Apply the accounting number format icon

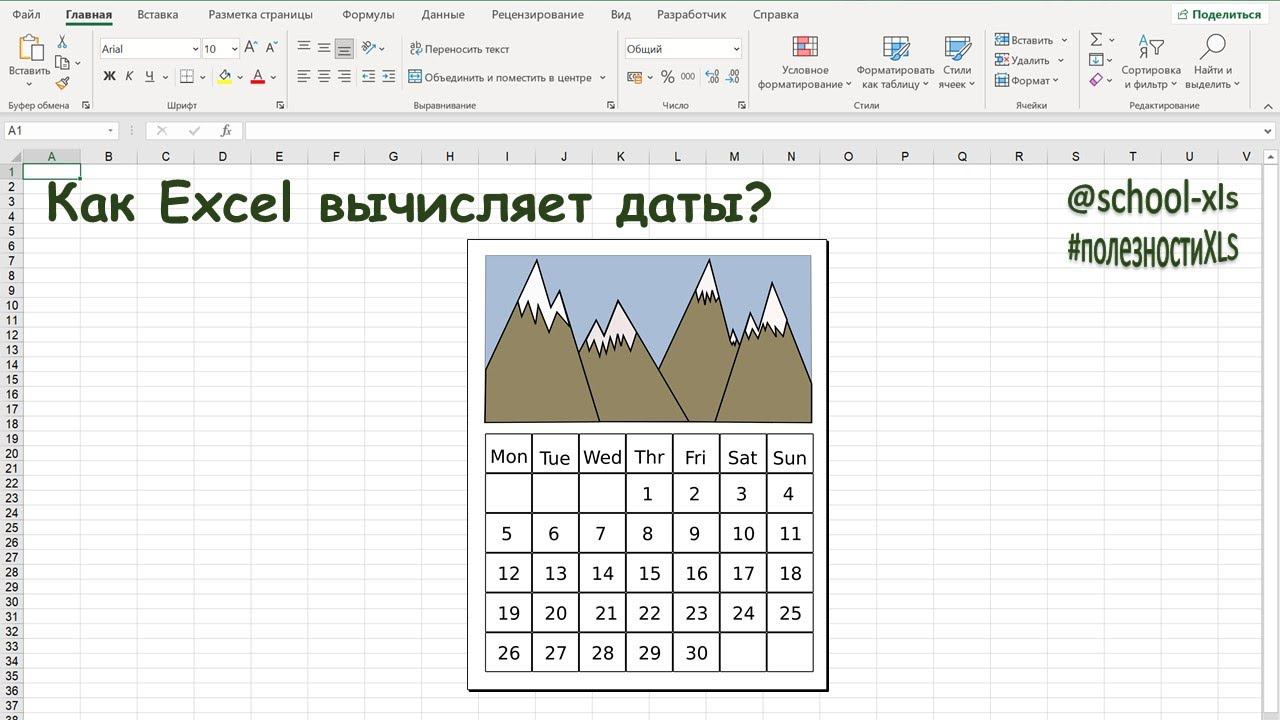(x=634, y=76)
